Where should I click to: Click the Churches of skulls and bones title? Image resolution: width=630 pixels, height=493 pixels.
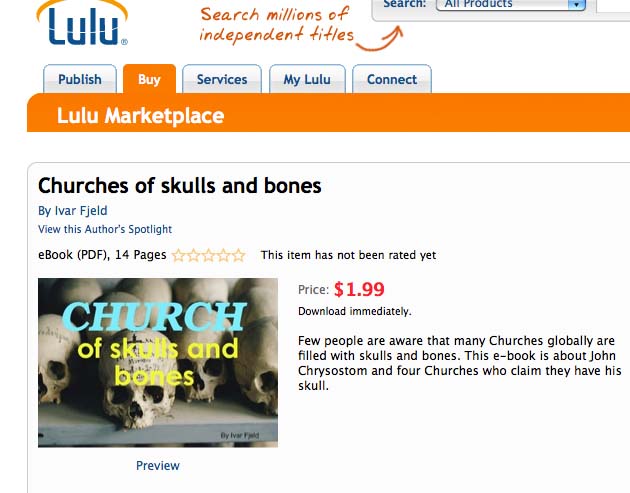[x=180, y=186]
